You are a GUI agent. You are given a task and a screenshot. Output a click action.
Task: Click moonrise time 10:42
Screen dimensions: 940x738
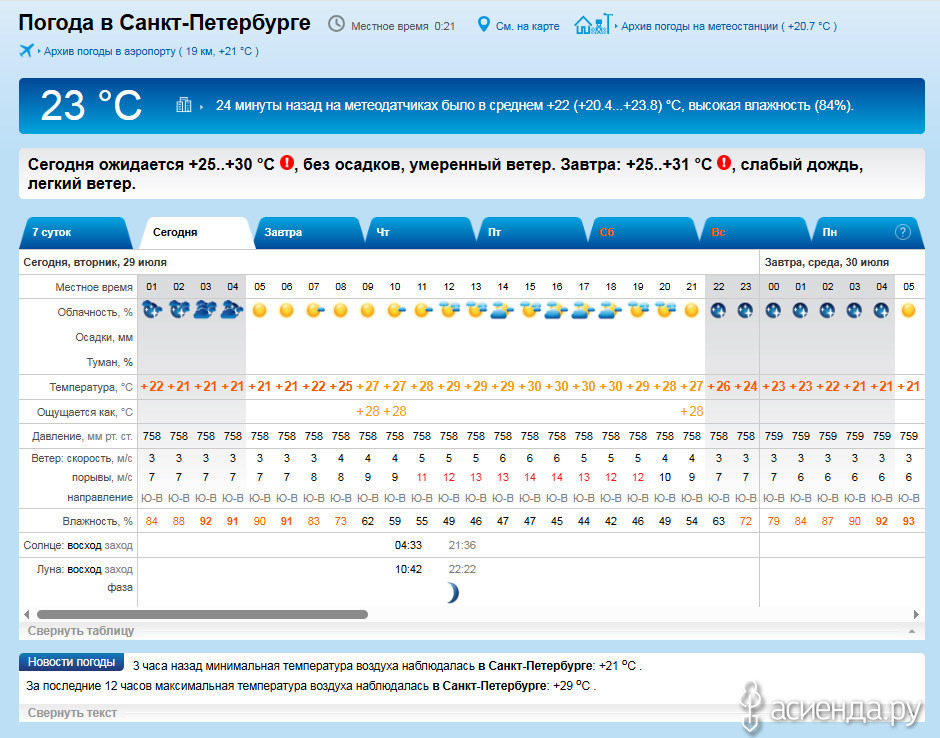(408, 570)
